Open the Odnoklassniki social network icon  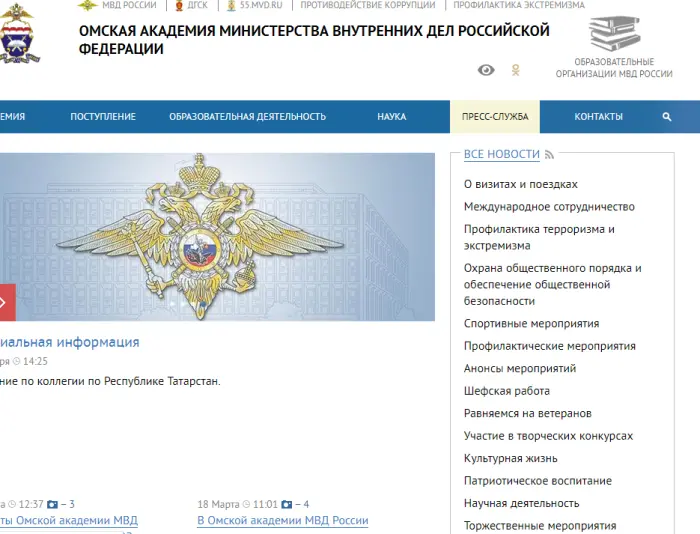pyautogui.click(x=516, y=70)
